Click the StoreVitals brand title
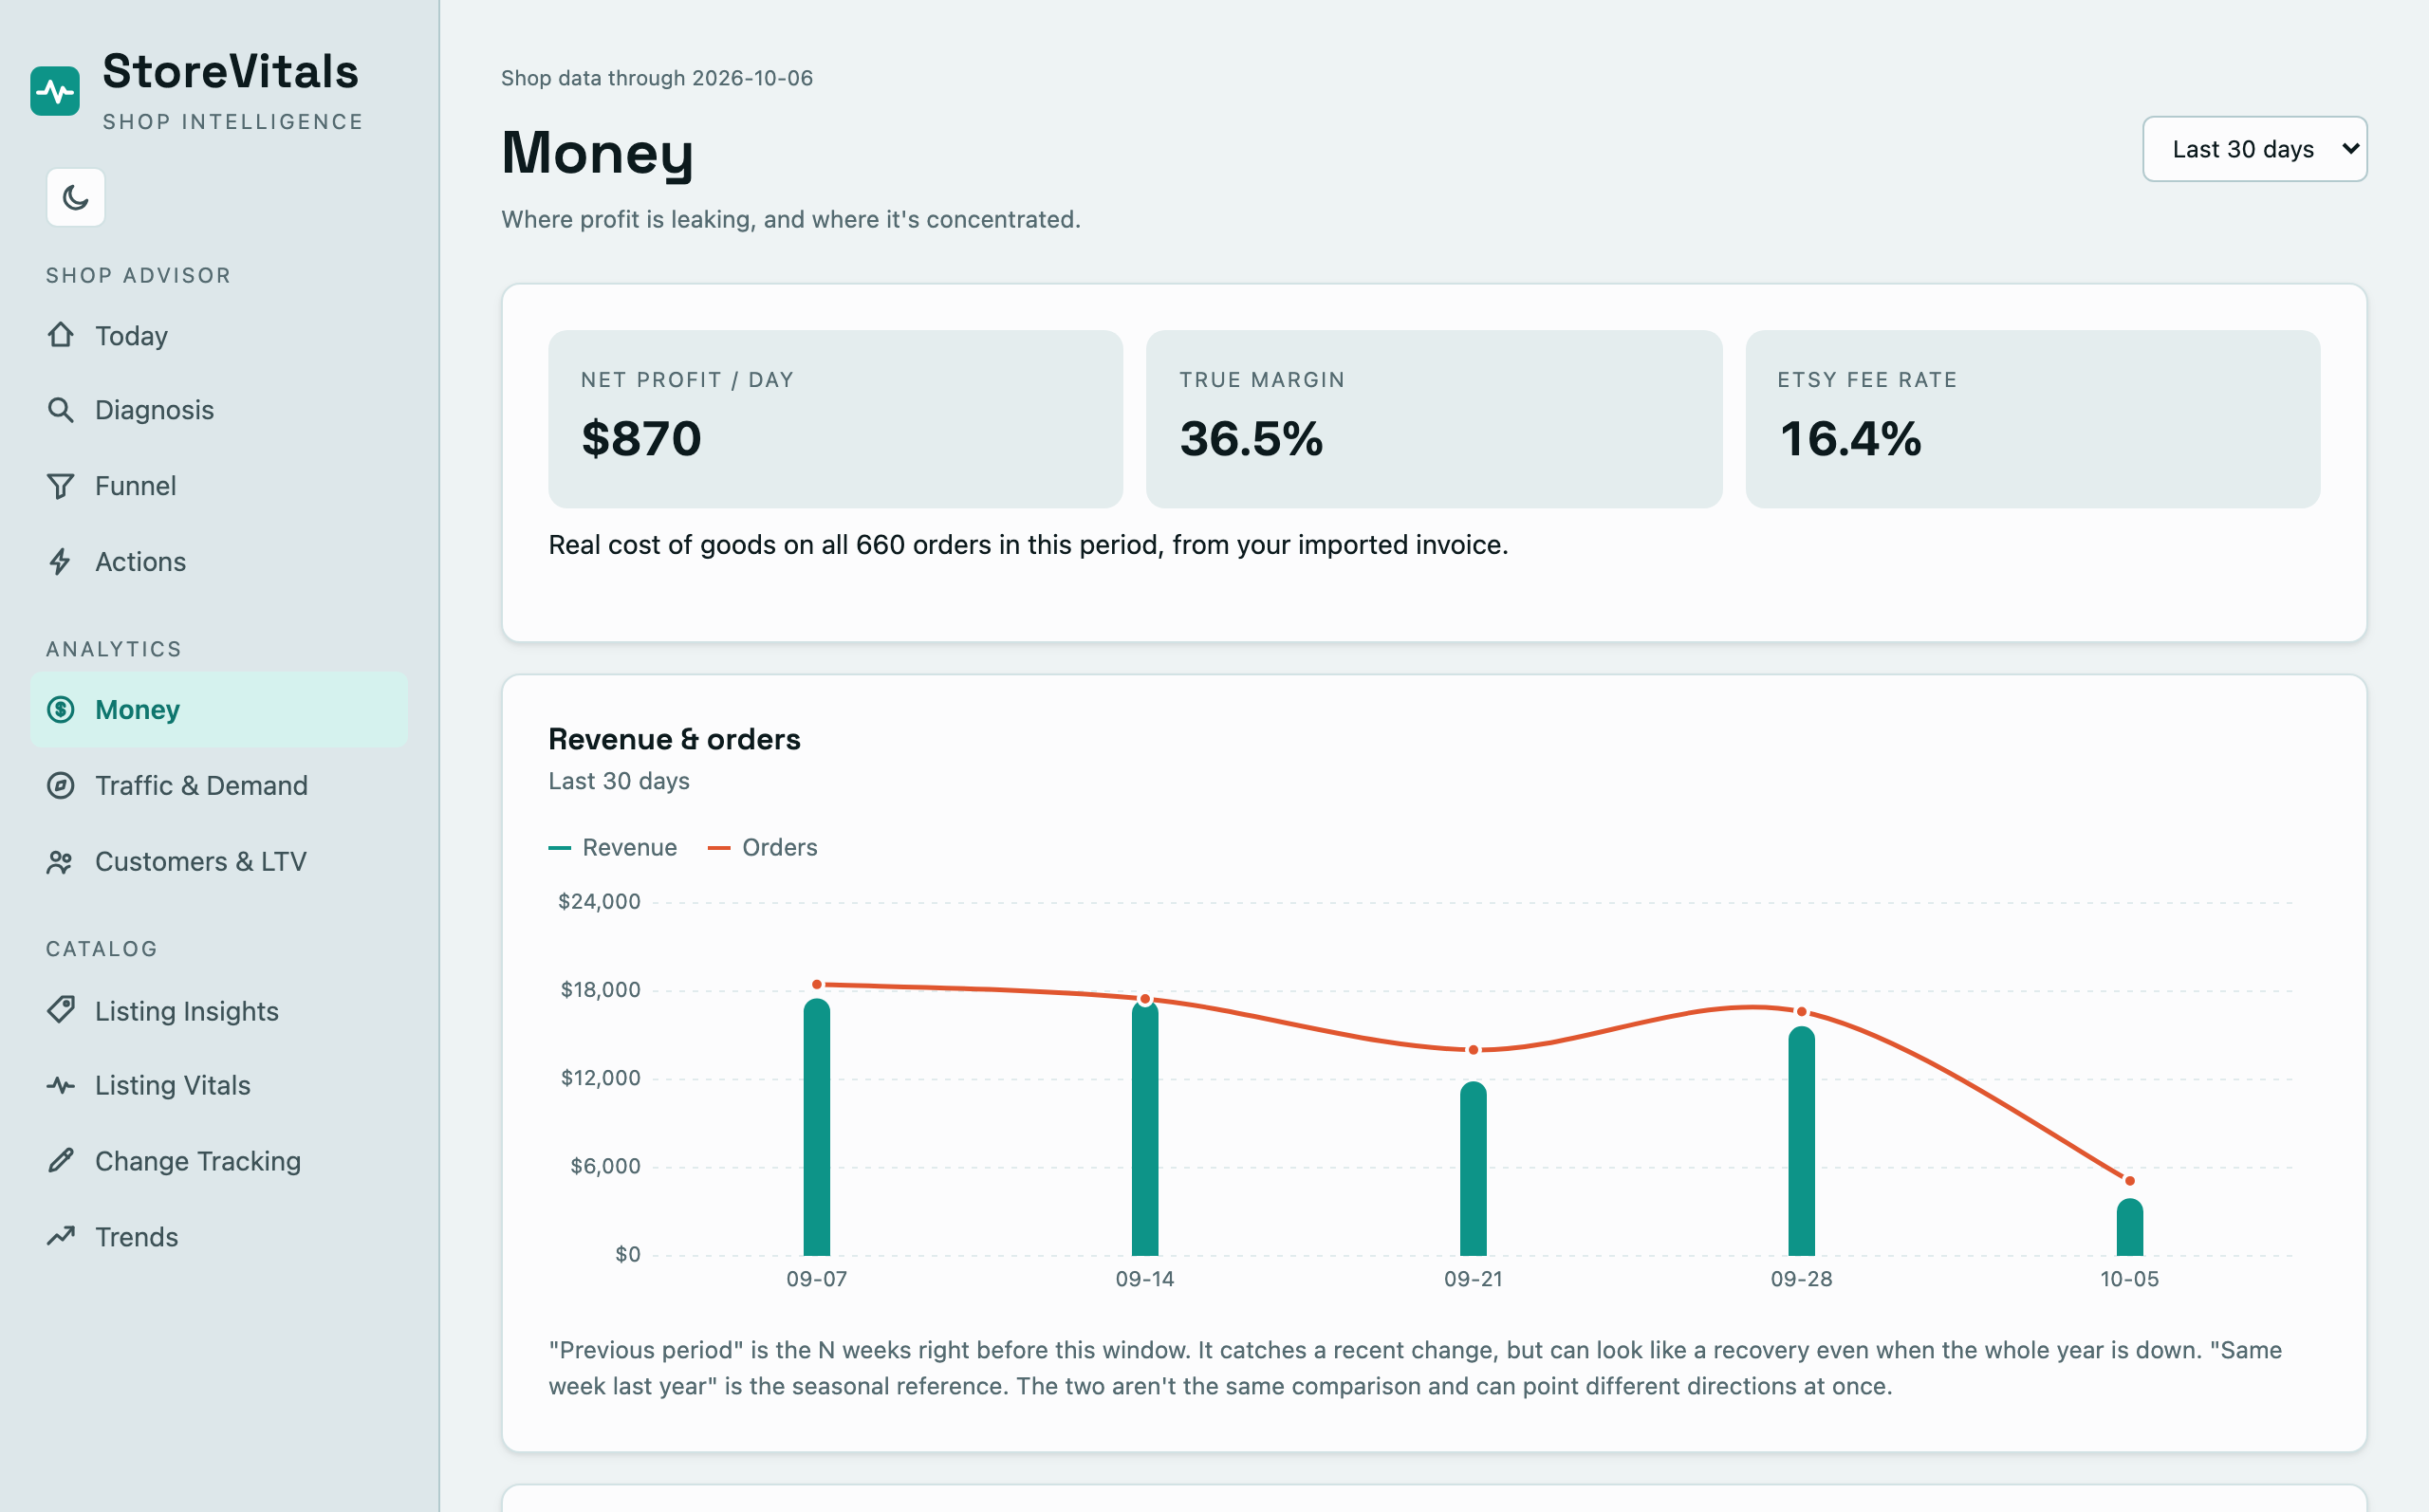Viewport: 2429px width, 1512px height. [x=231, y=71]
